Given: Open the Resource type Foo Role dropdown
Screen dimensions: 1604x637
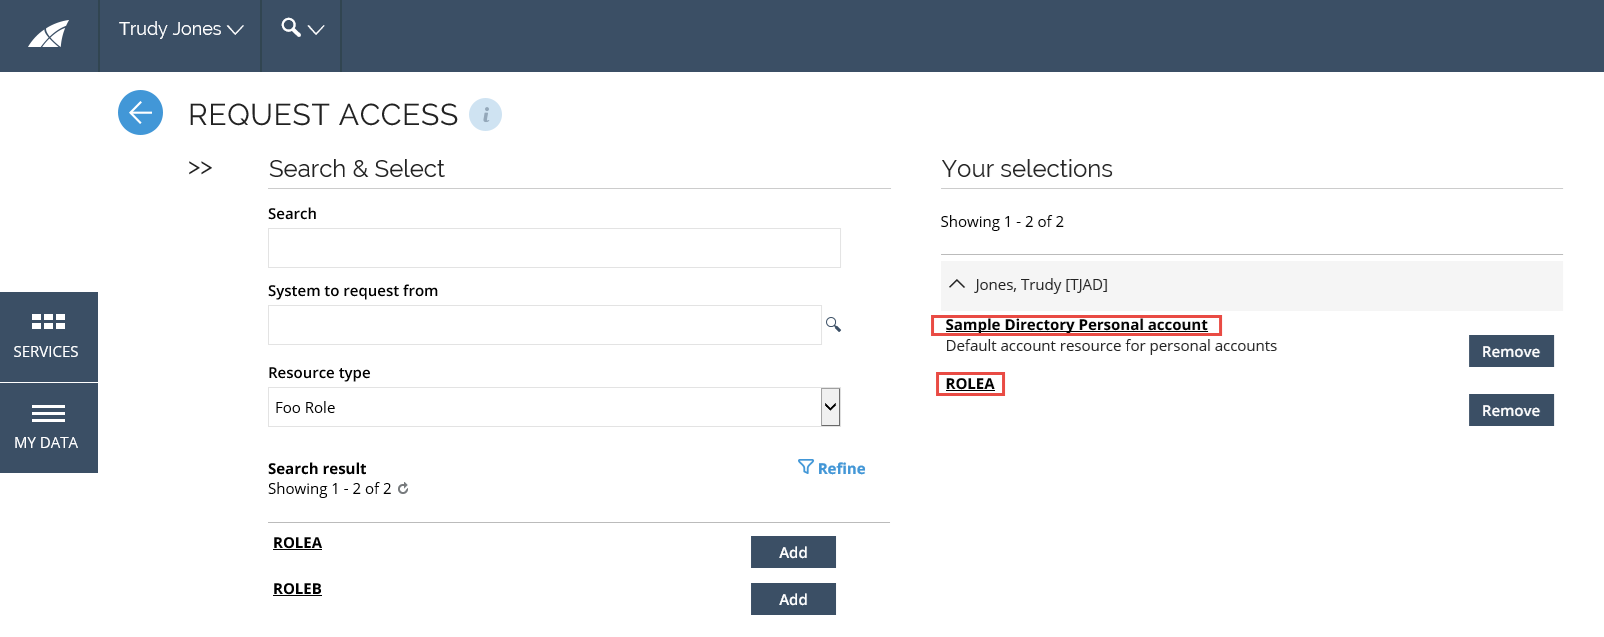Looking at the screenshot, I should (x=554, y=407).
